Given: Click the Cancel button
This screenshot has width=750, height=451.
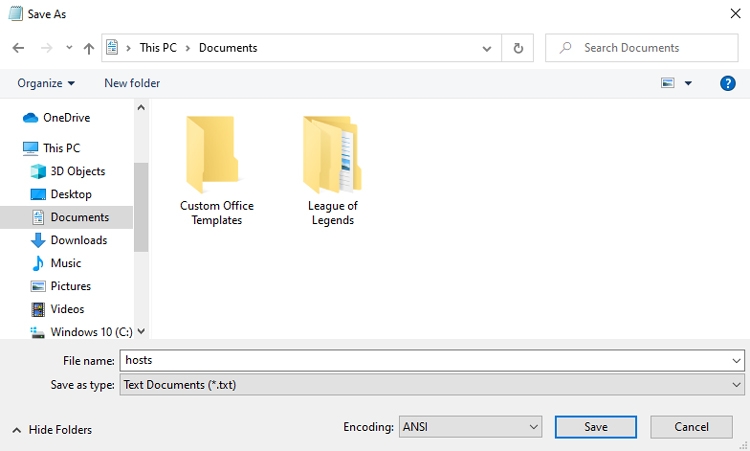Looking at the screenshot, I should 691,427.
